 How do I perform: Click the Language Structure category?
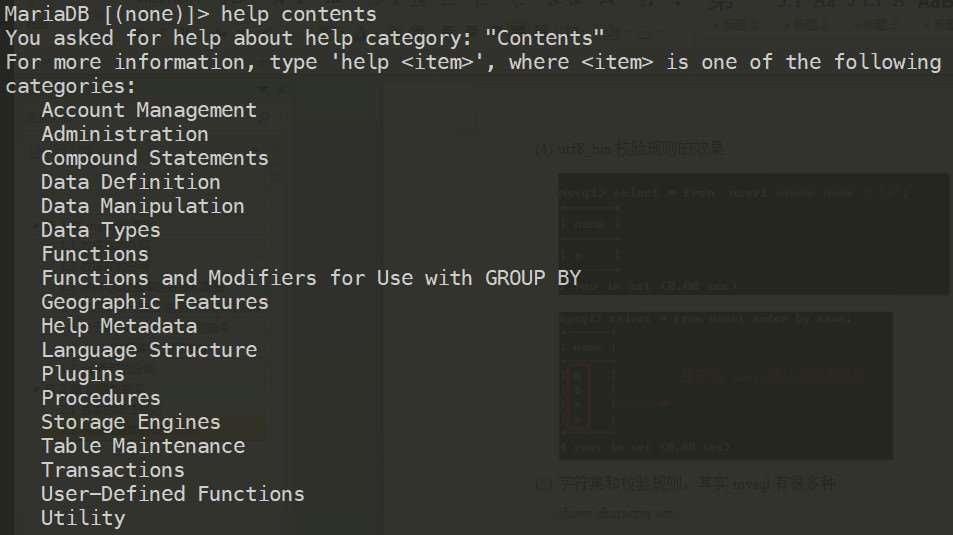coord(149,350)
